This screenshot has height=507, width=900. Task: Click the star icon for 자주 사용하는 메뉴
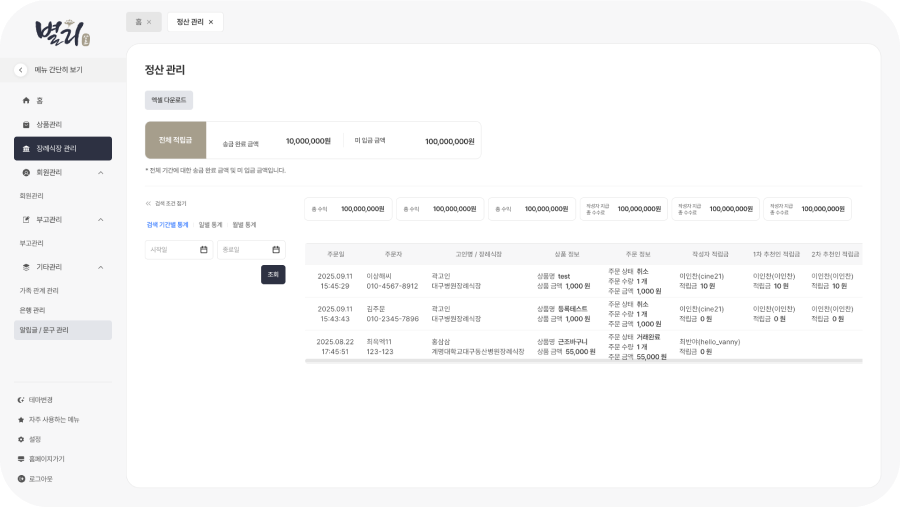coord(21,419)
